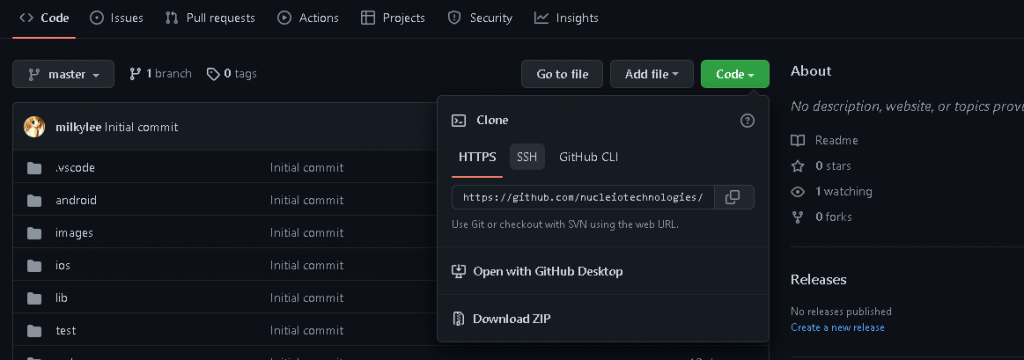Click the clone URL input field

(583, 197)
